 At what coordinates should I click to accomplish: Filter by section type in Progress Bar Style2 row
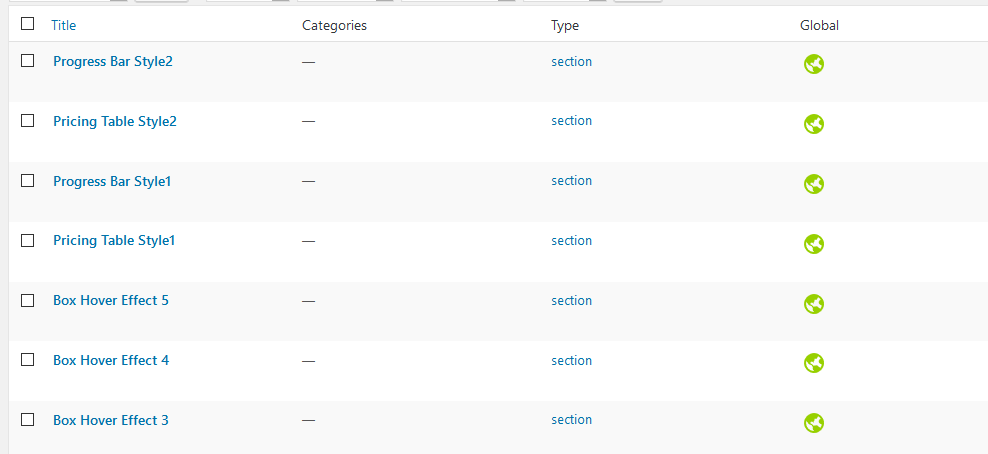(572, 62)
